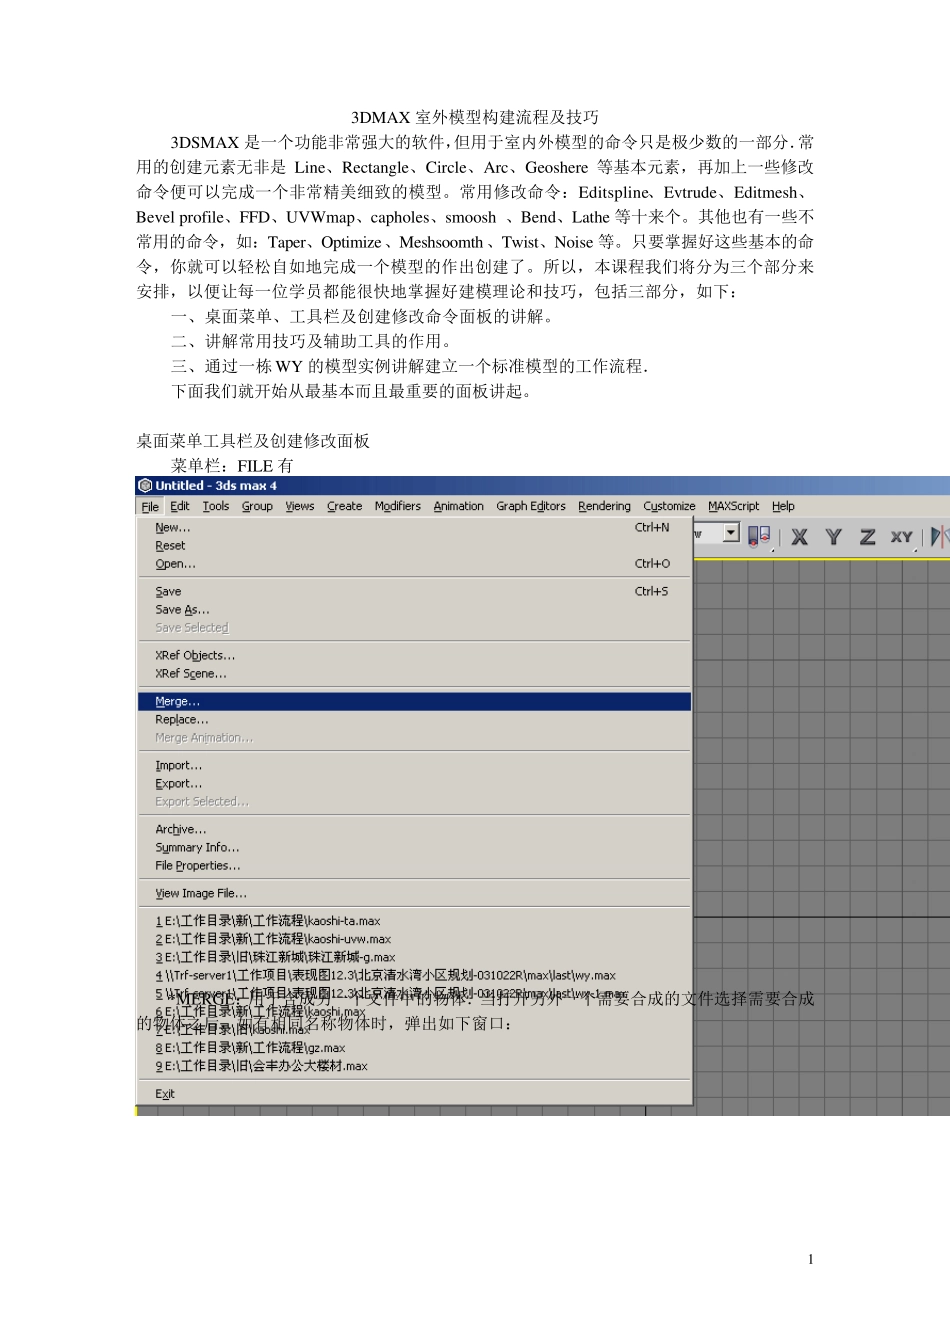950x1344 pixels.
Task: Open File Properties... menu entry
Action: 414,866
